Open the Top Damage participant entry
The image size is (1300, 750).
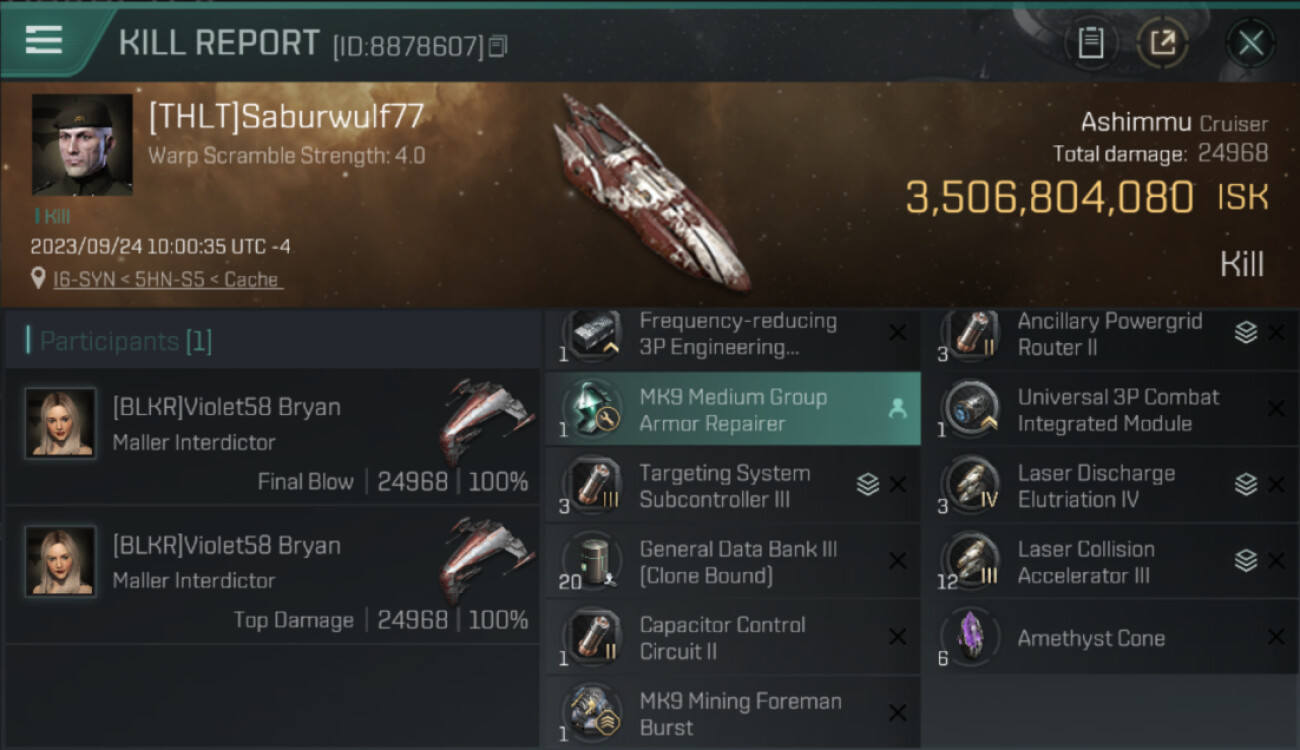272,575
